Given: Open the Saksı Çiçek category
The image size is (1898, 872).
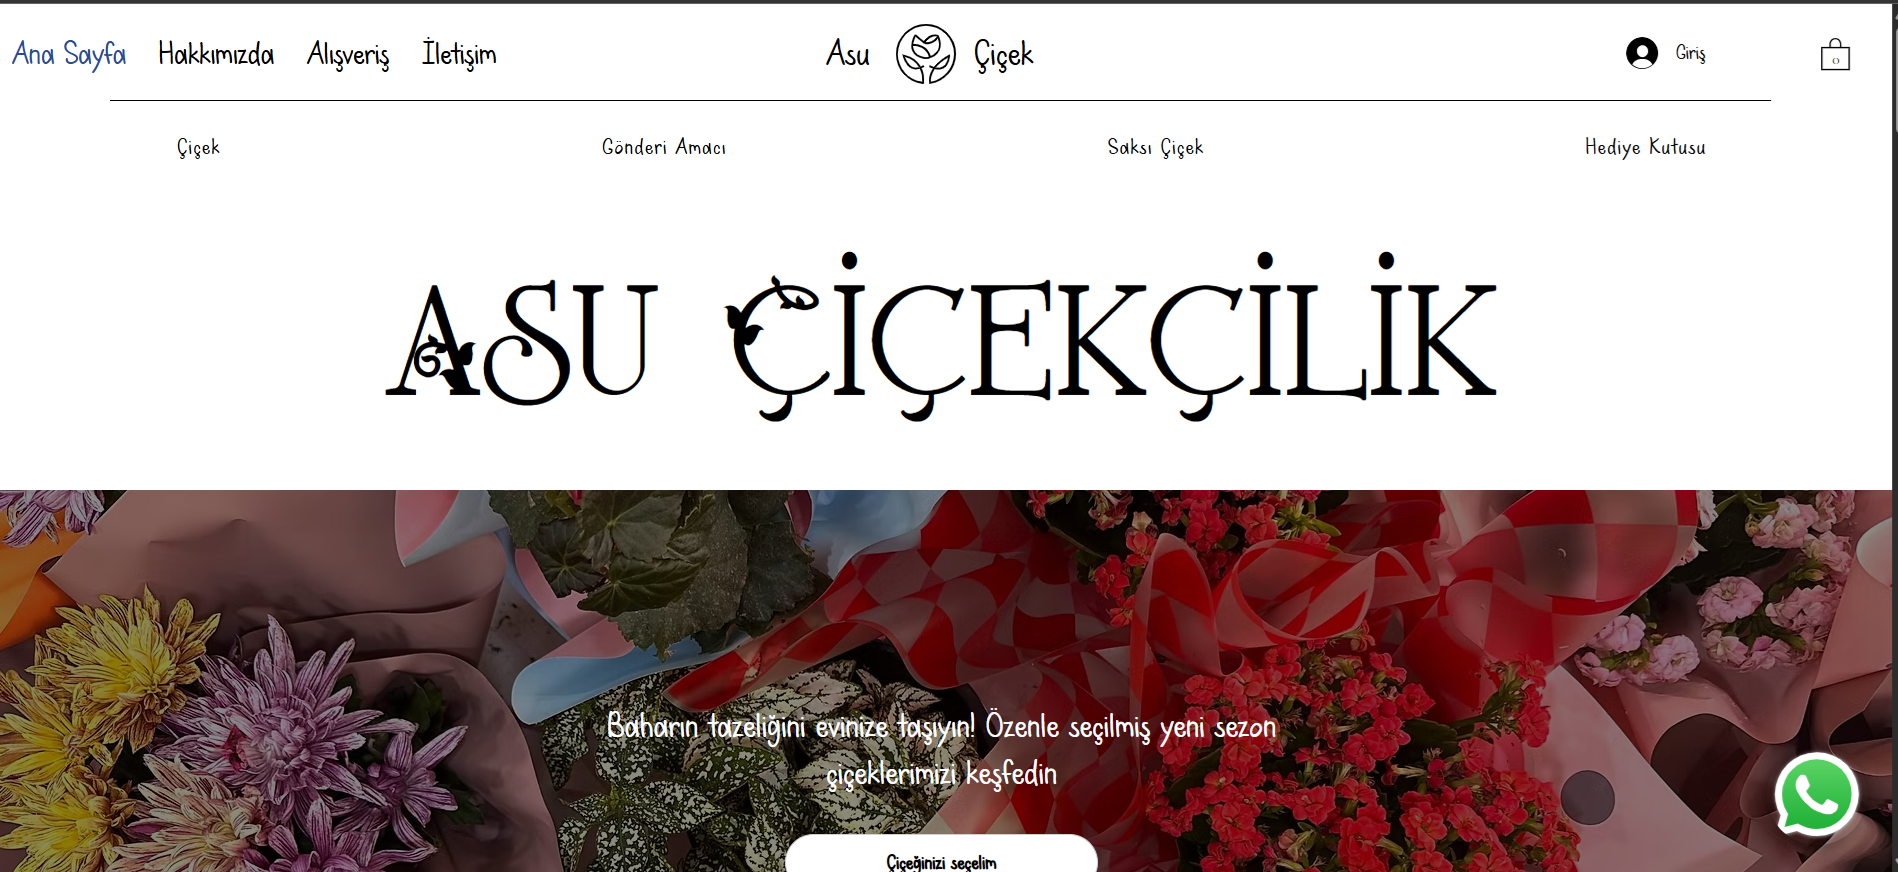Looking at the screenshot, I should (x=1155, y=147).
